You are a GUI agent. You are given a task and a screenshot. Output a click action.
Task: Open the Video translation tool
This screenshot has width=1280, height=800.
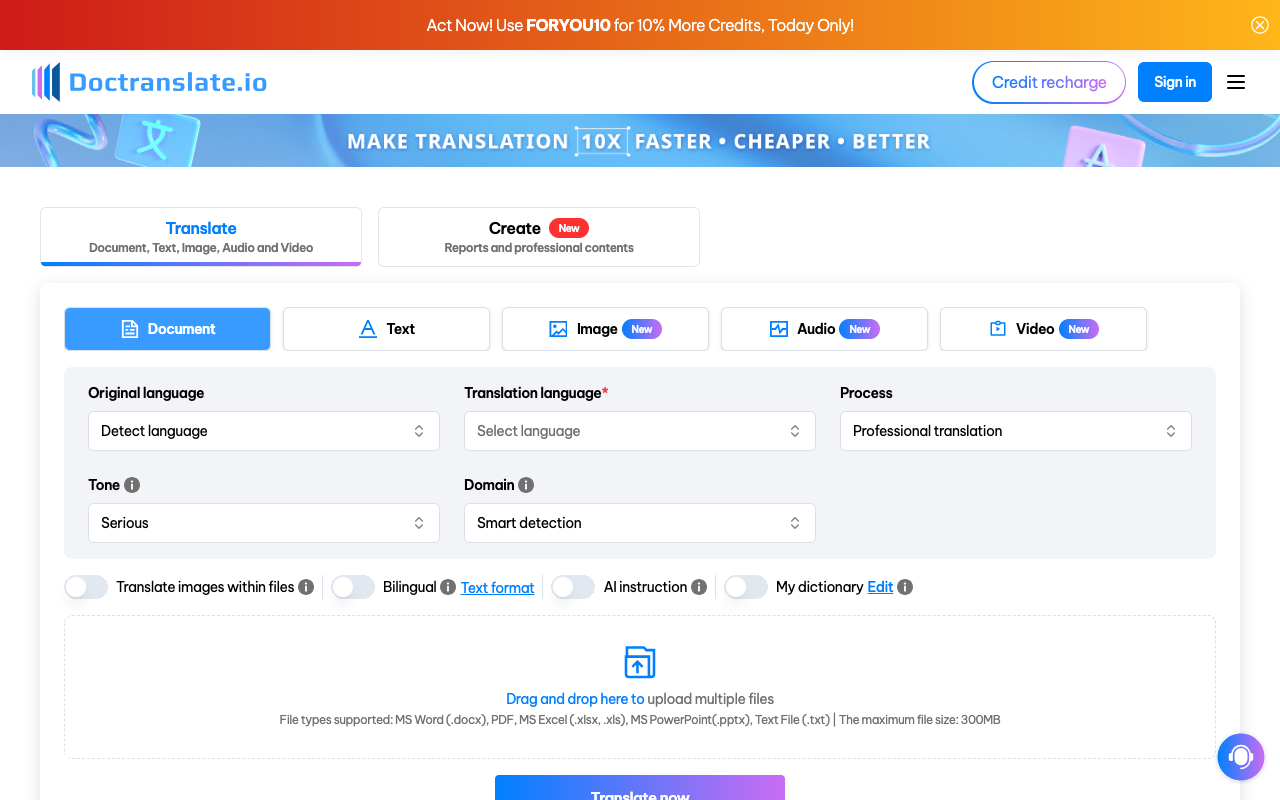tap(997, 328)
